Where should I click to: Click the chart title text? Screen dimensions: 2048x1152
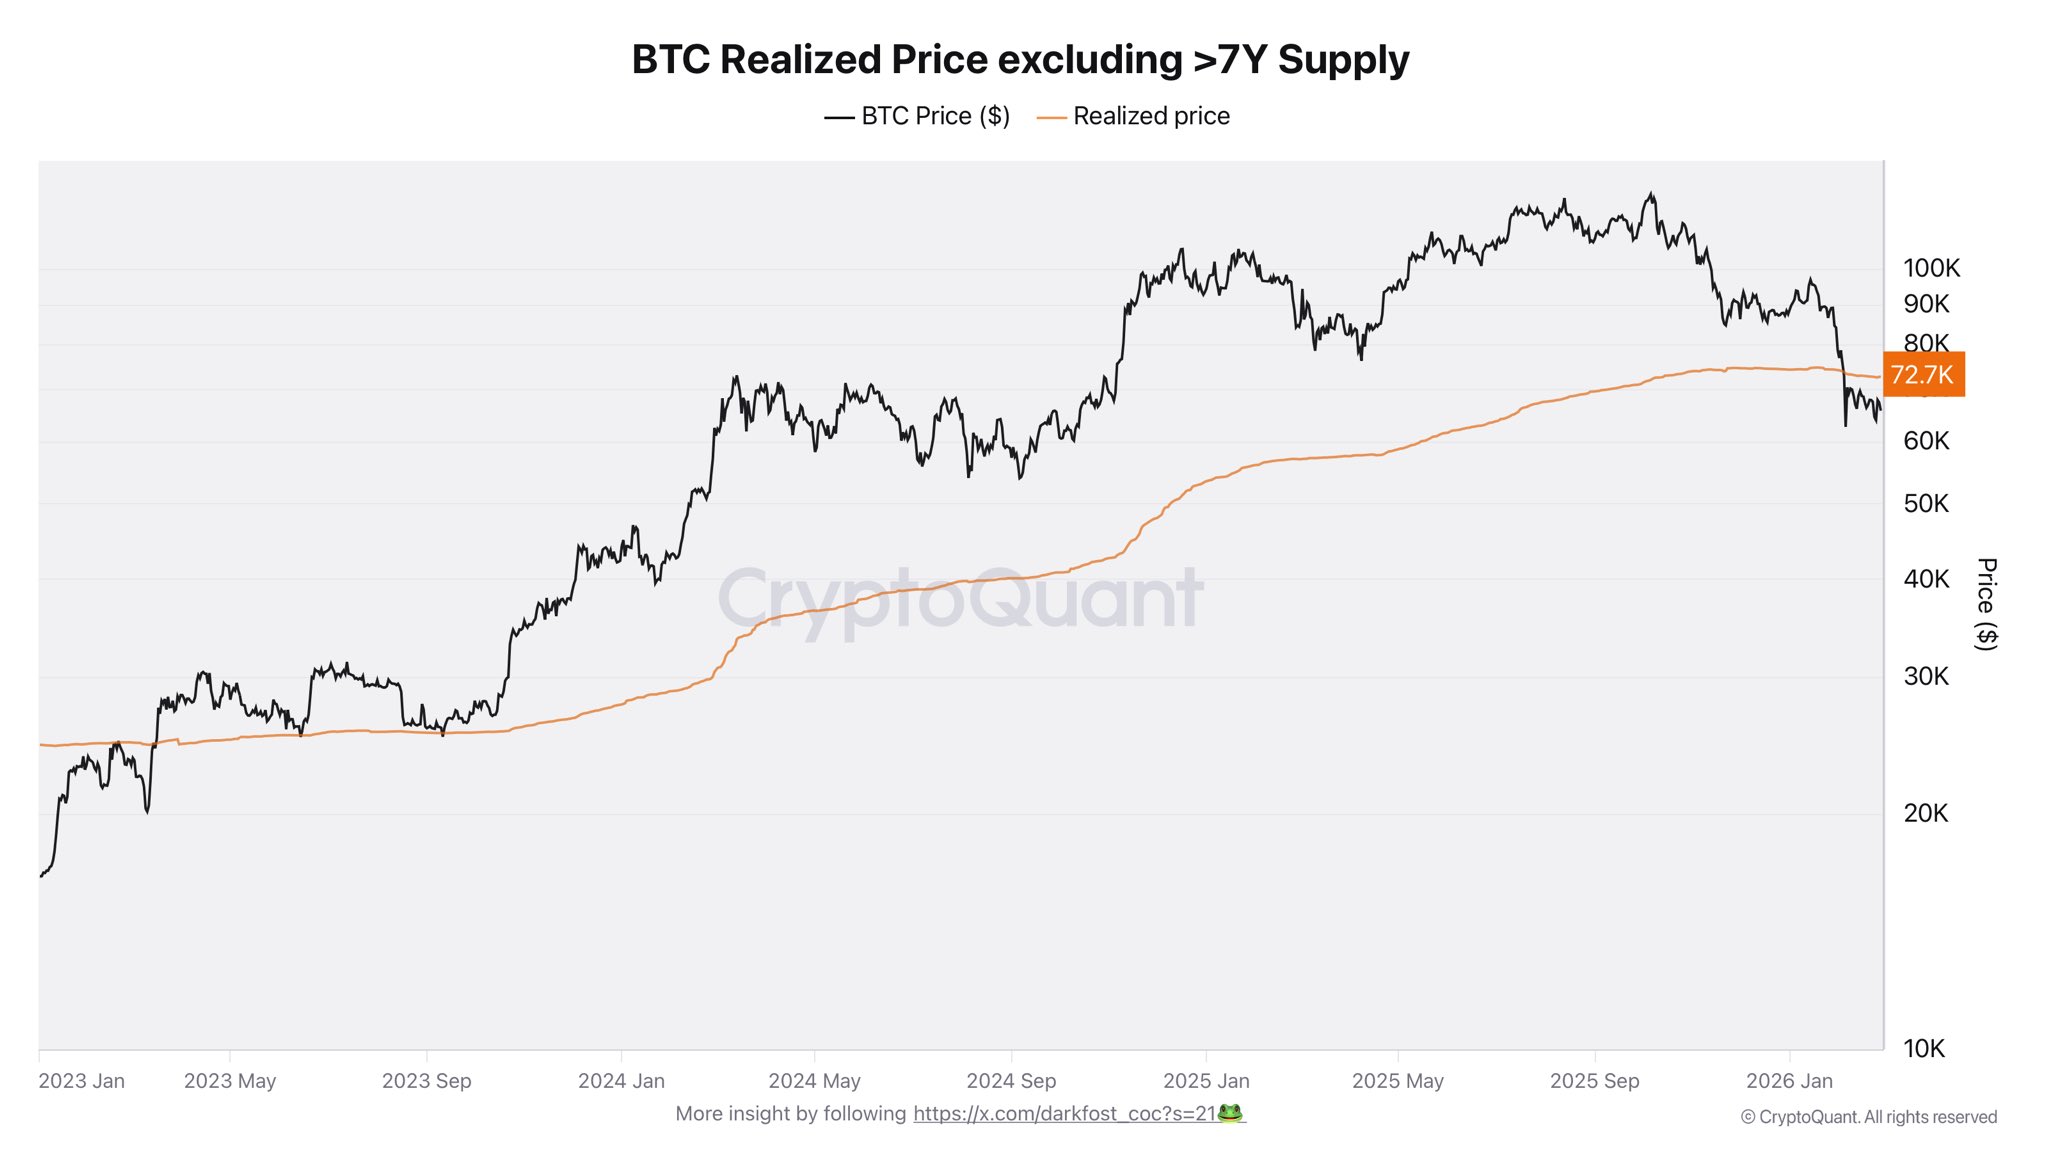1020,60
